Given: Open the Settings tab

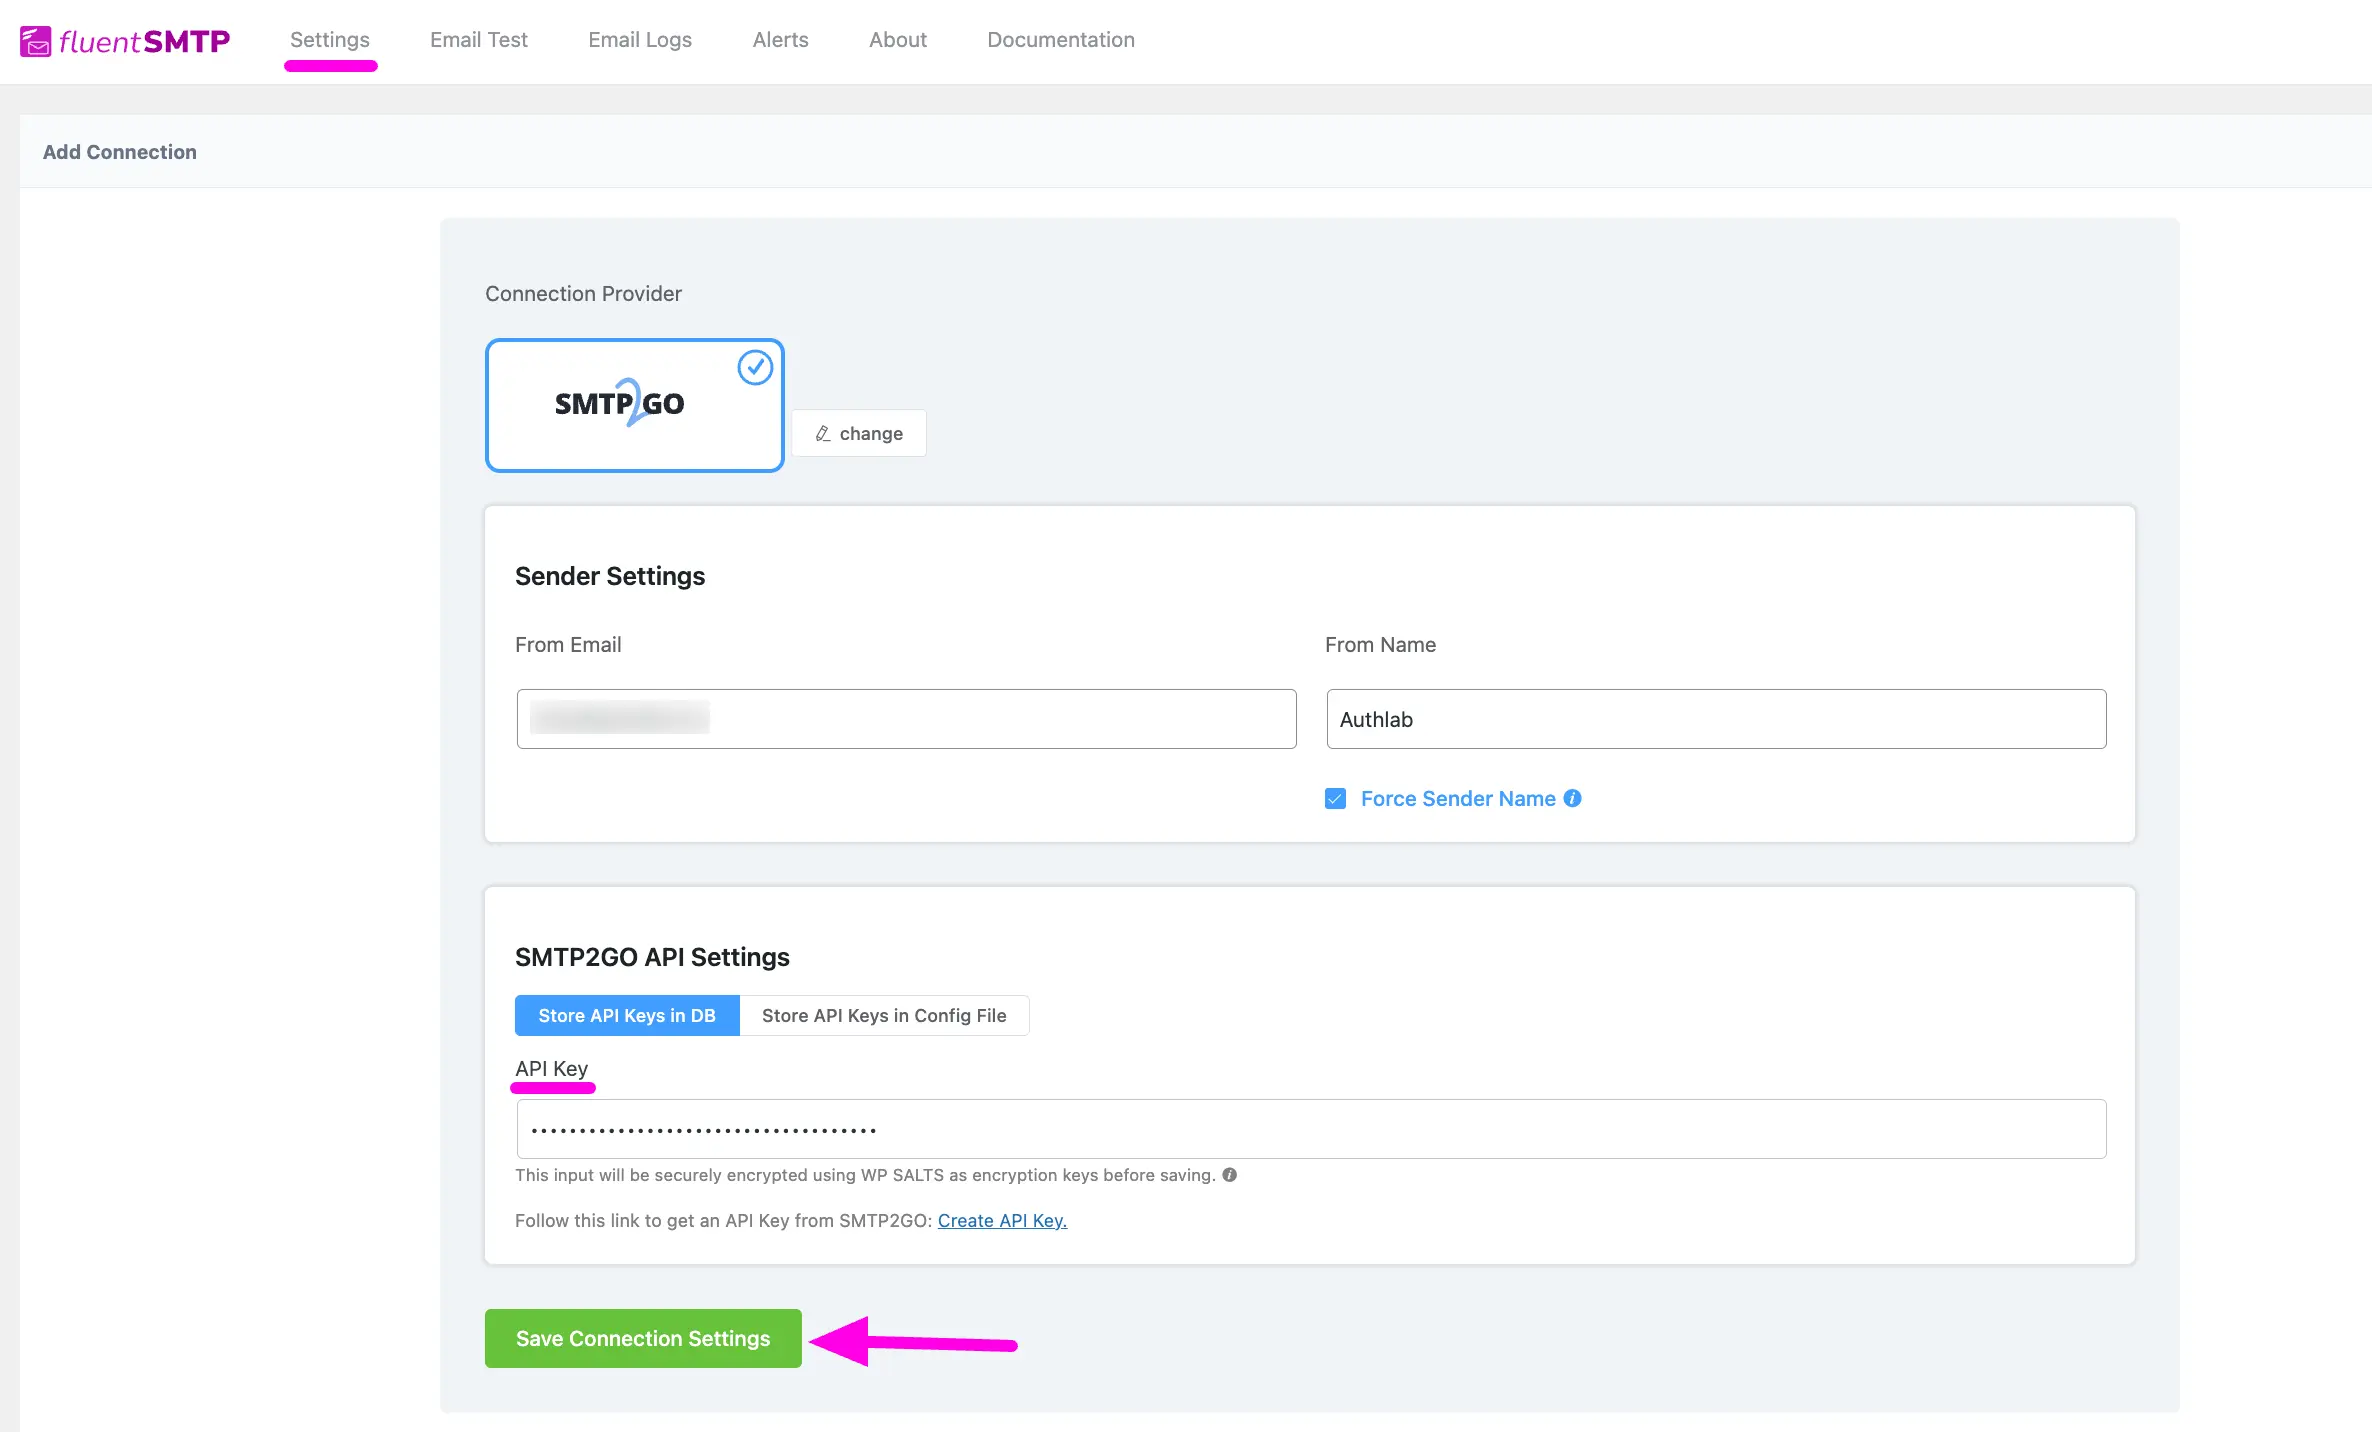Looking at the screenshot, I should (330, 40).
